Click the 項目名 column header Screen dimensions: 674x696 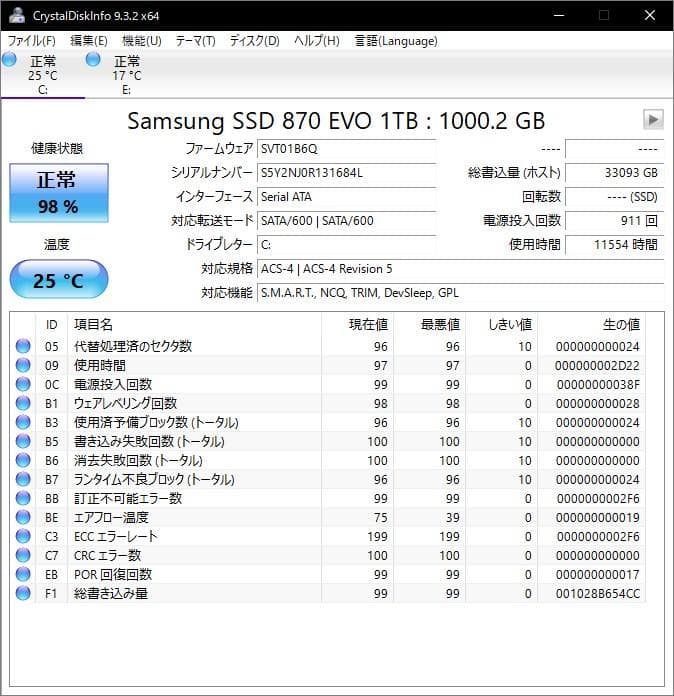[x=194, y=324]
